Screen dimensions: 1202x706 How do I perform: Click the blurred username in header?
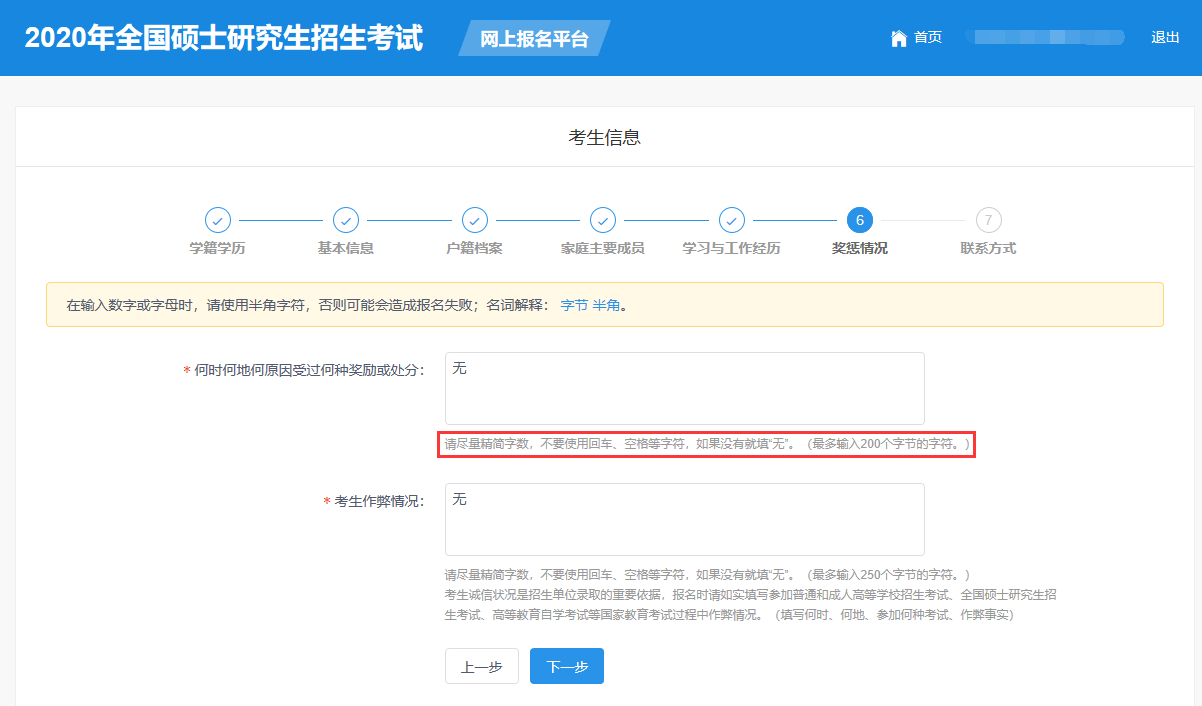coord(1045,38)
